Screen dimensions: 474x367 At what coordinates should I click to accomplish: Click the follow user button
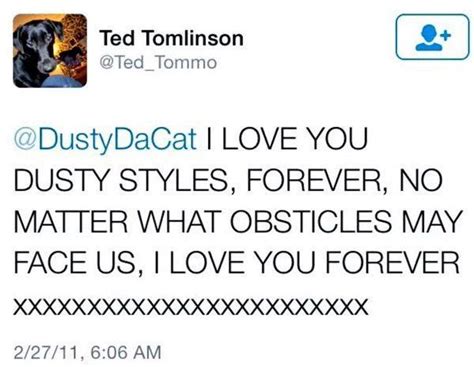(432, 37)
